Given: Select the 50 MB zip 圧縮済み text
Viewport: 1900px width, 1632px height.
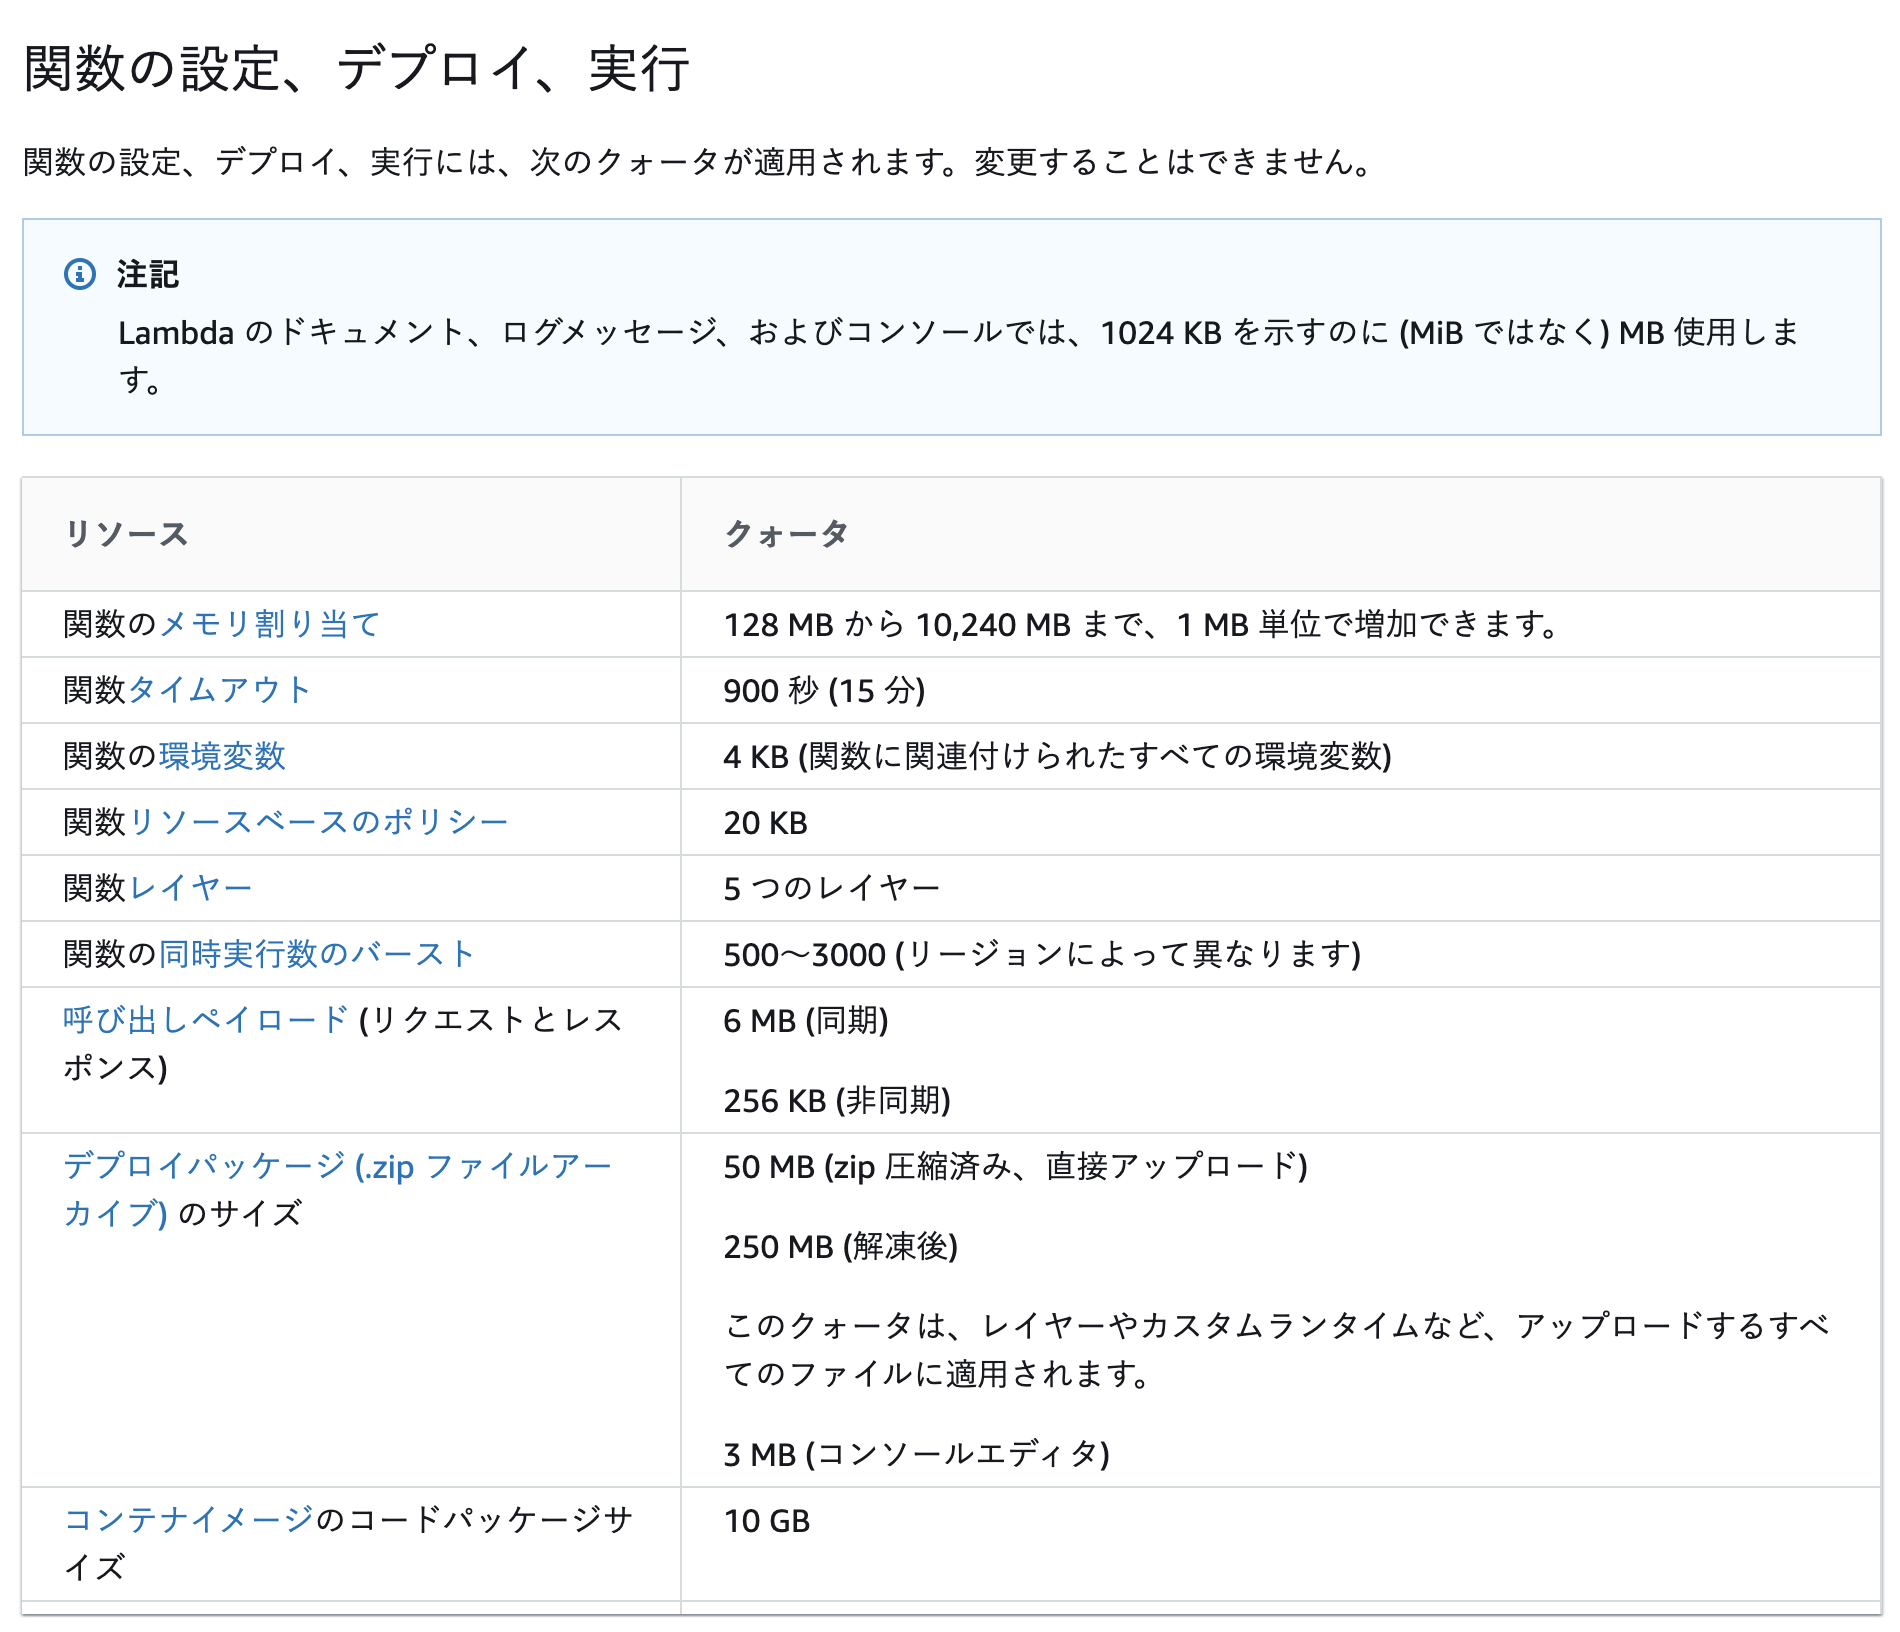Looking at the screenshot, I should [1016, 1166].
